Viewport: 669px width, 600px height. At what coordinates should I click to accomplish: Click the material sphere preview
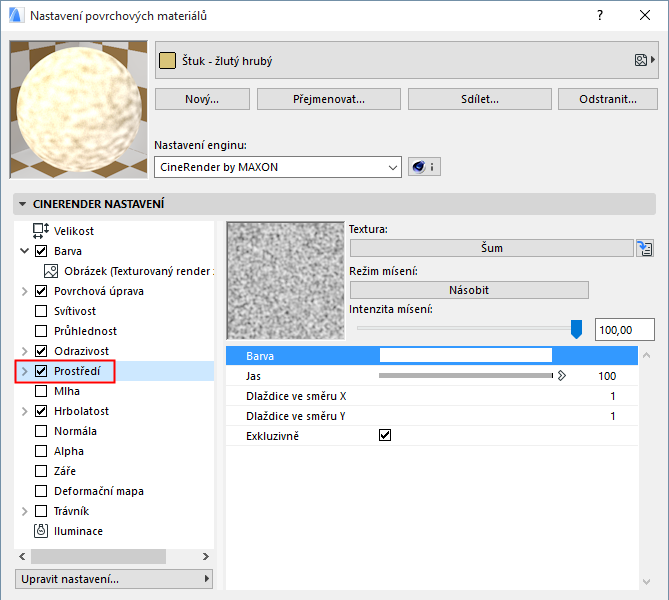(x=79, y=110)
